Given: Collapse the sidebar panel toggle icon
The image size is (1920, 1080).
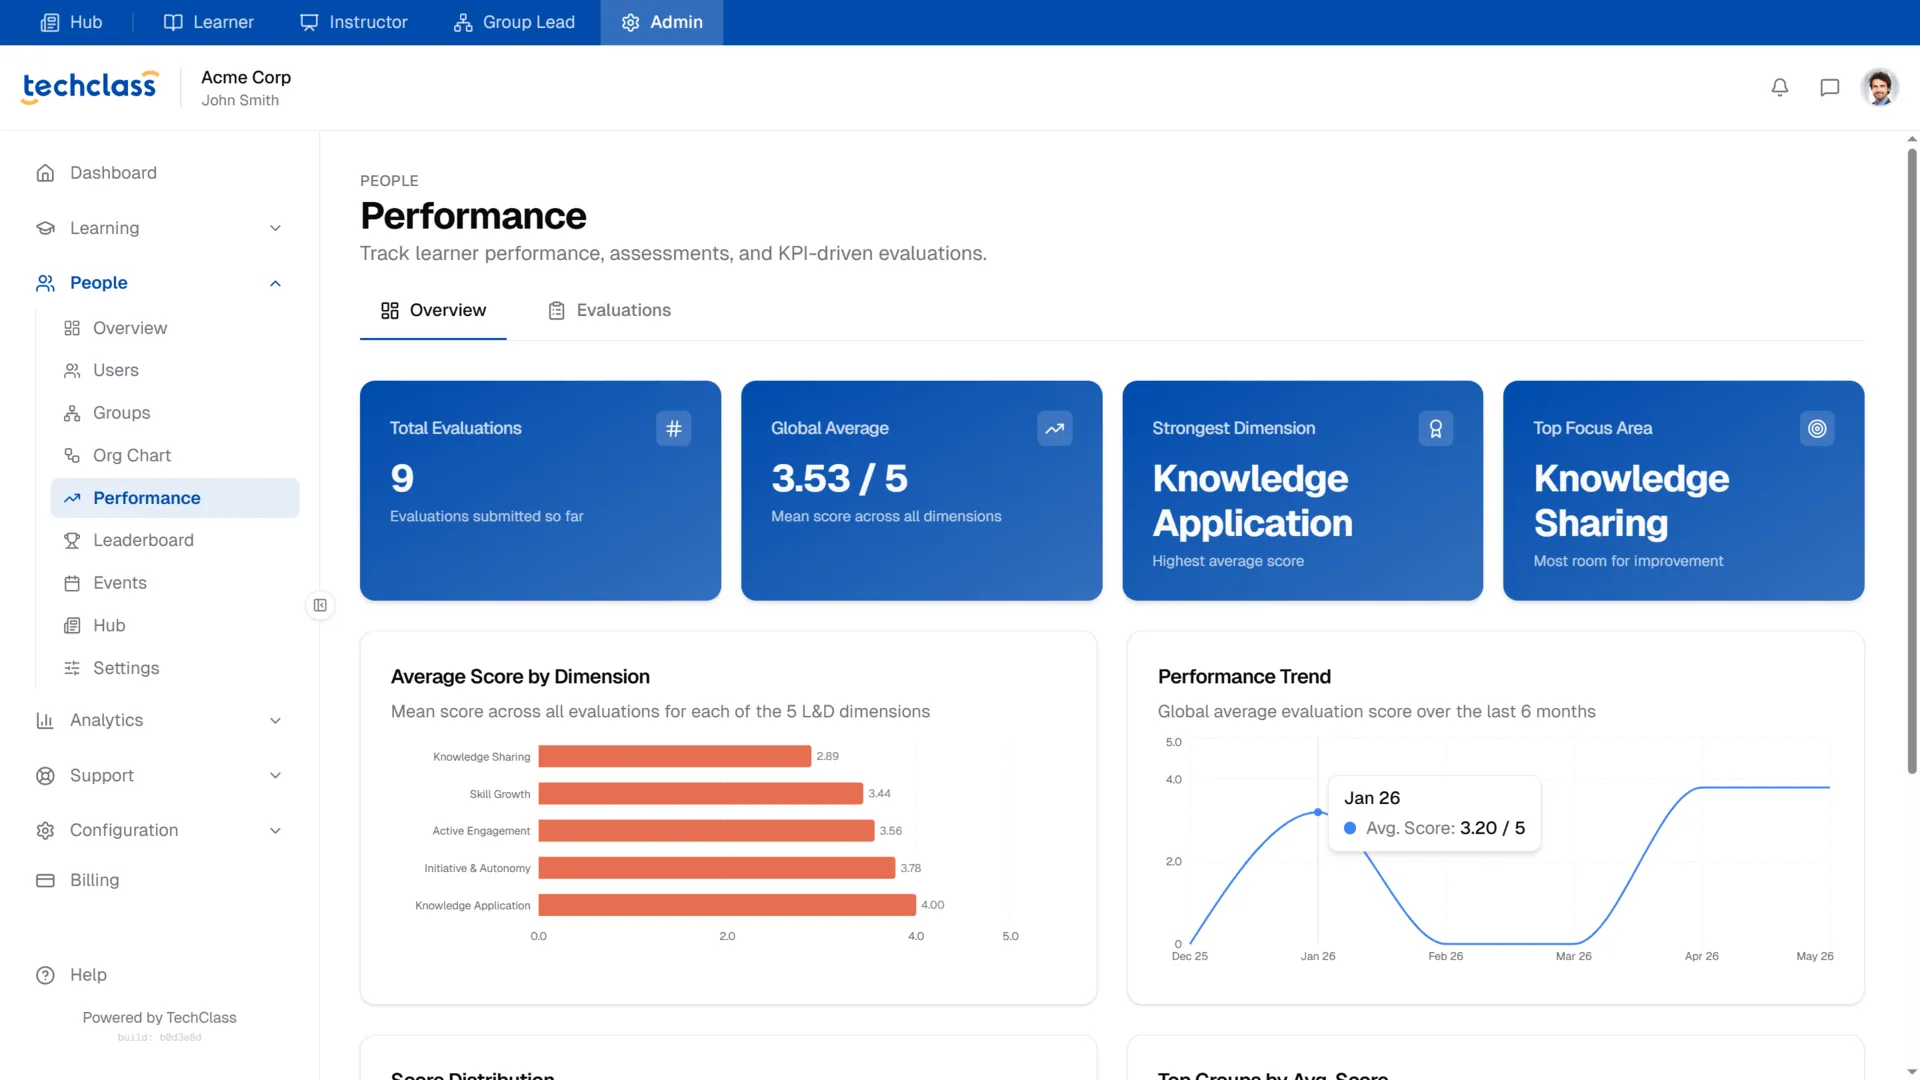Looking at the screenshot, I should coord(320,605).
